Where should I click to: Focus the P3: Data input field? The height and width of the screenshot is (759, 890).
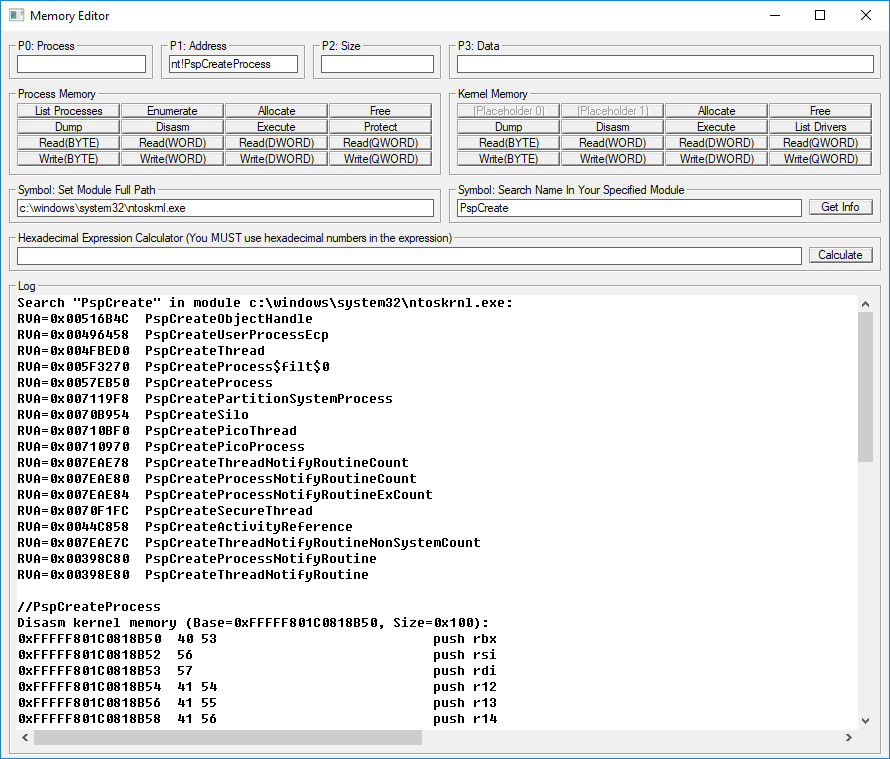[x=665, y=64]
